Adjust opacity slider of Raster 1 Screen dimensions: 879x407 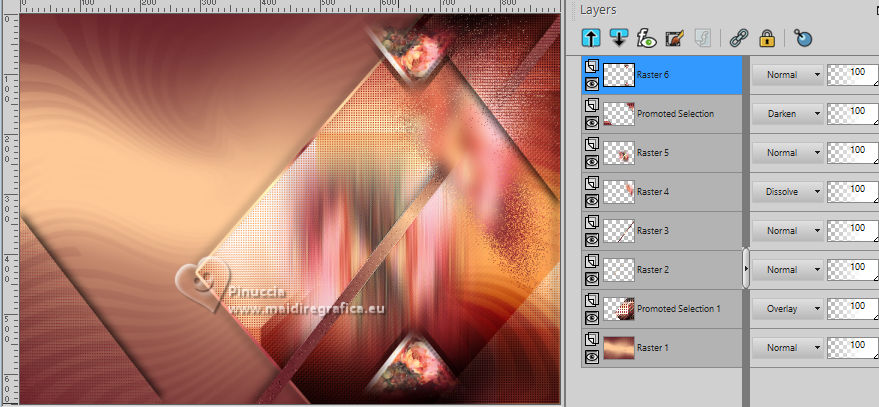pos(853,348)
